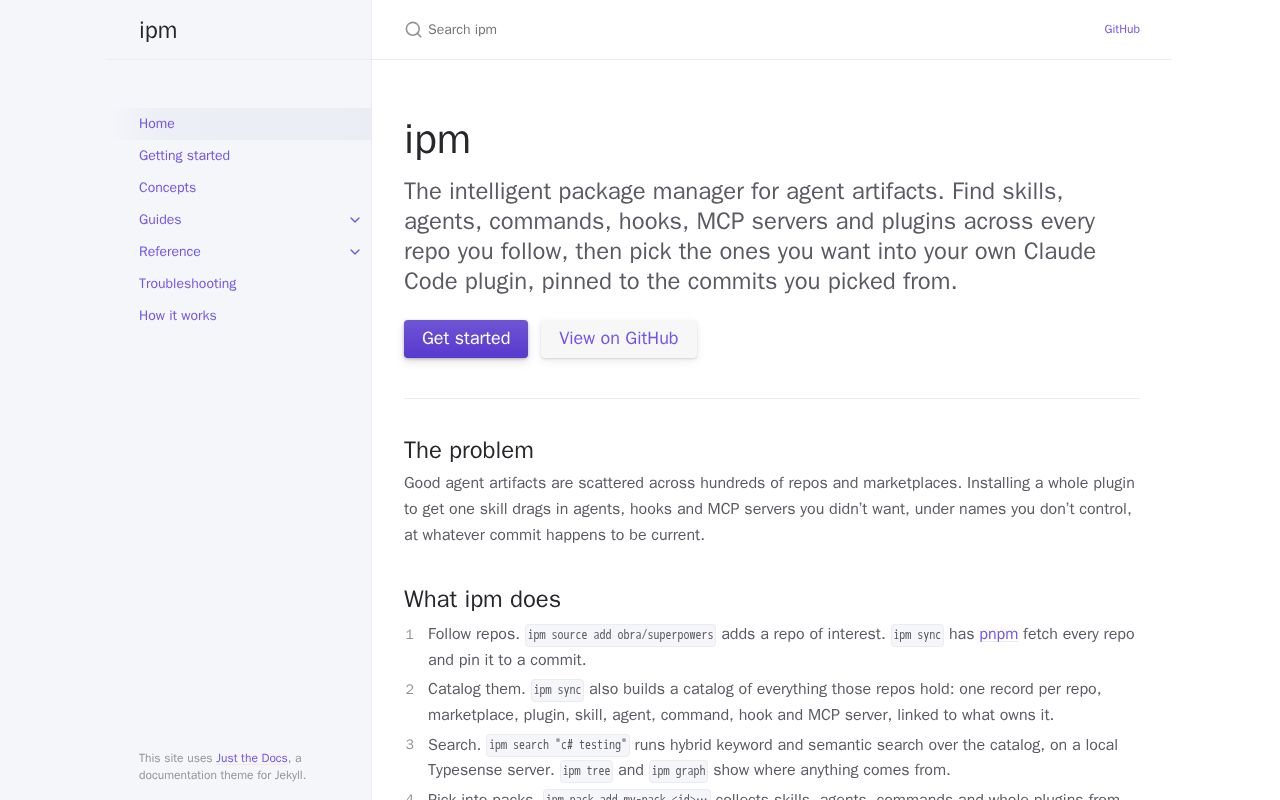Expand the Guides section chevron
This screenshot has height=800, width=1280.
click(x=355, y=220)
